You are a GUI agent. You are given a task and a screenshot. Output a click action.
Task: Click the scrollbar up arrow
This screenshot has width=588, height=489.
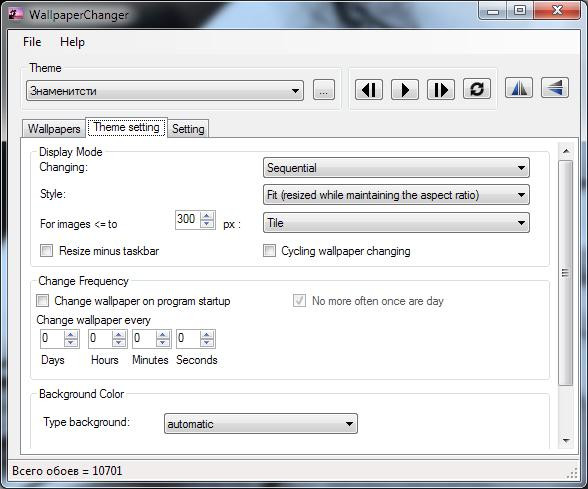point(566,151)
